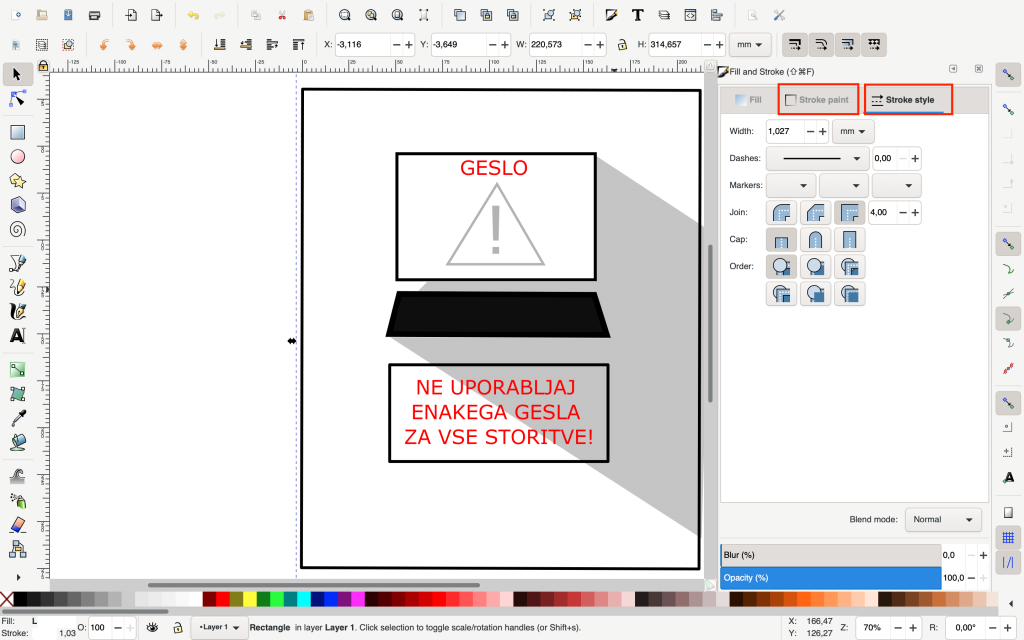Viewport: 1024px width, 640px height.
Task: Click the Print document icon
Action: (95, 15)
